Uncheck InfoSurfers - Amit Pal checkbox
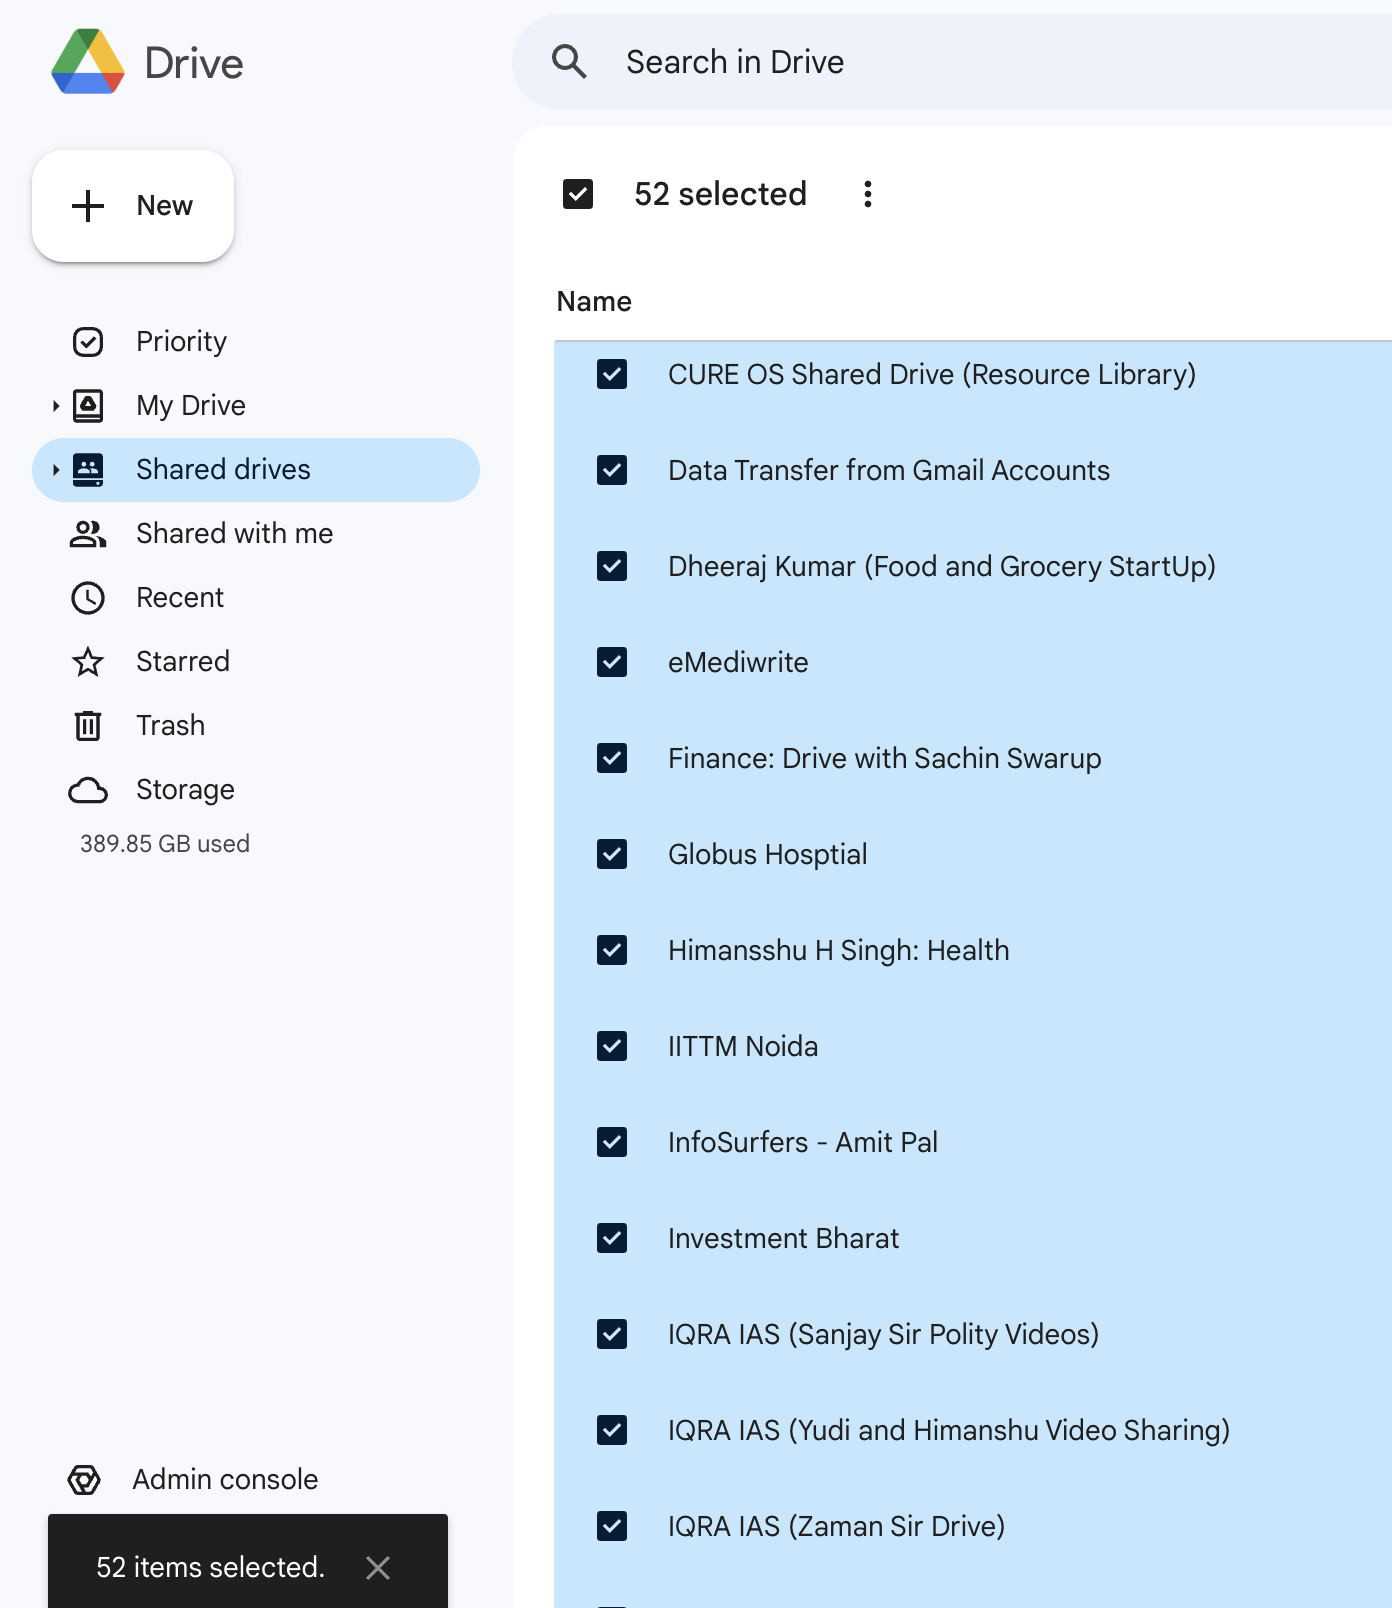 [x=612, y=1142]
